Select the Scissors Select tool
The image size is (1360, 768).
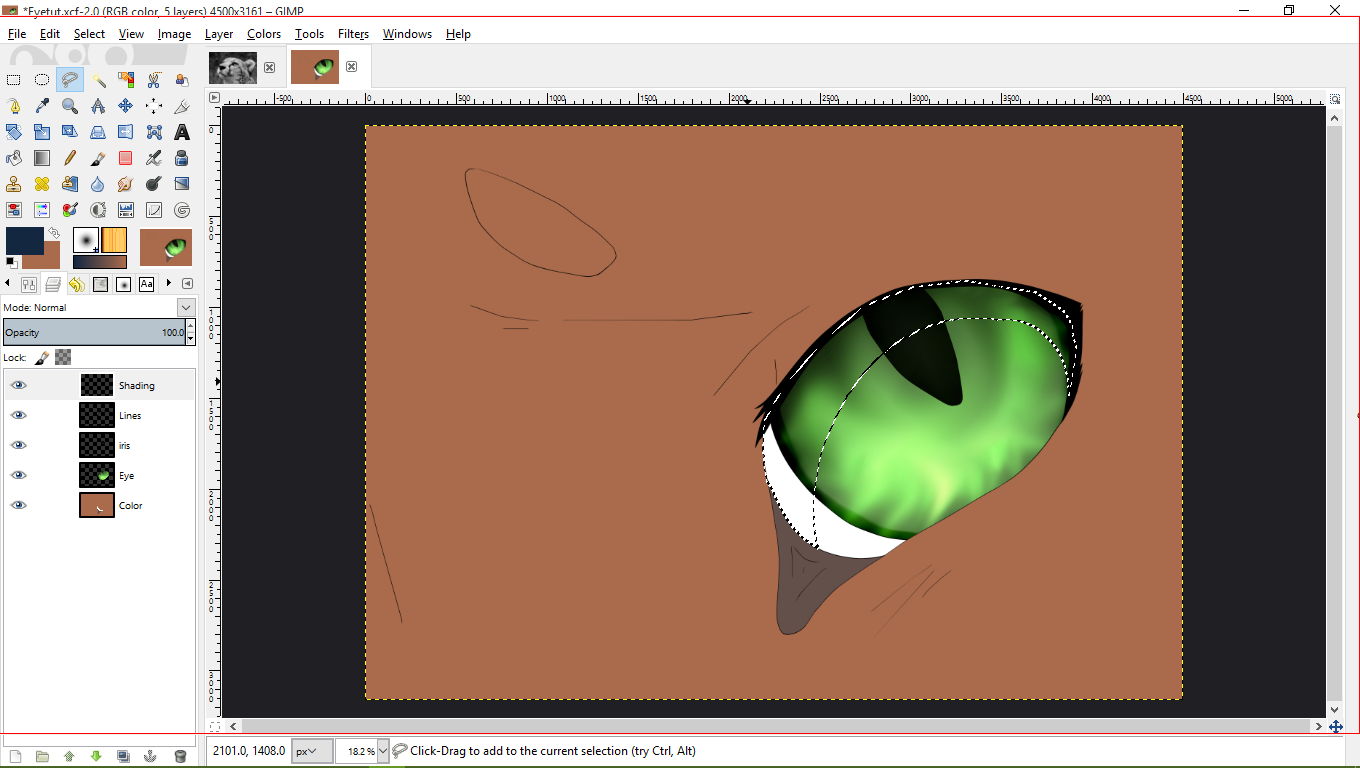click(154, 80)
